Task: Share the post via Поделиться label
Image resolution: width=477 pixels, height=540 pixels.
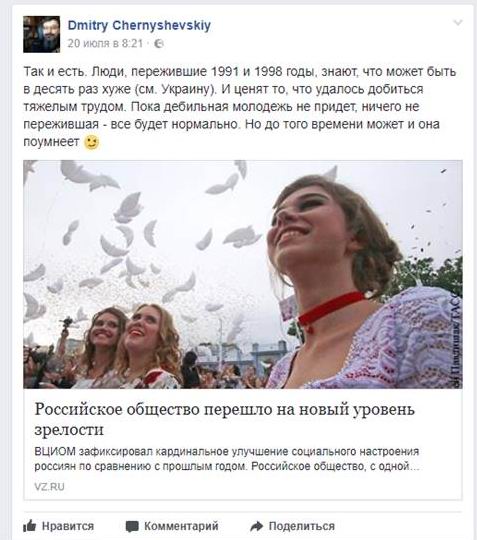Action: tap(302, 526)
